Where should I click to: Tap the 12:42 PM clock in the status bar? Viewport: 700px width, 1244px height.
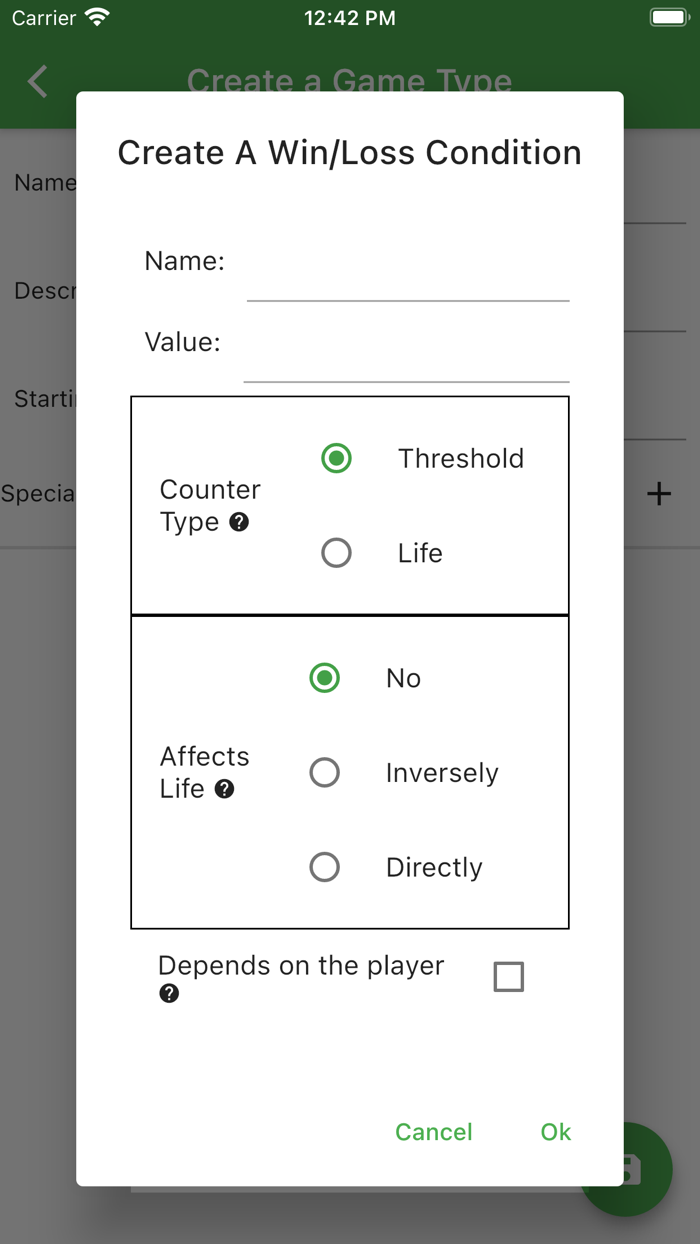349,16
